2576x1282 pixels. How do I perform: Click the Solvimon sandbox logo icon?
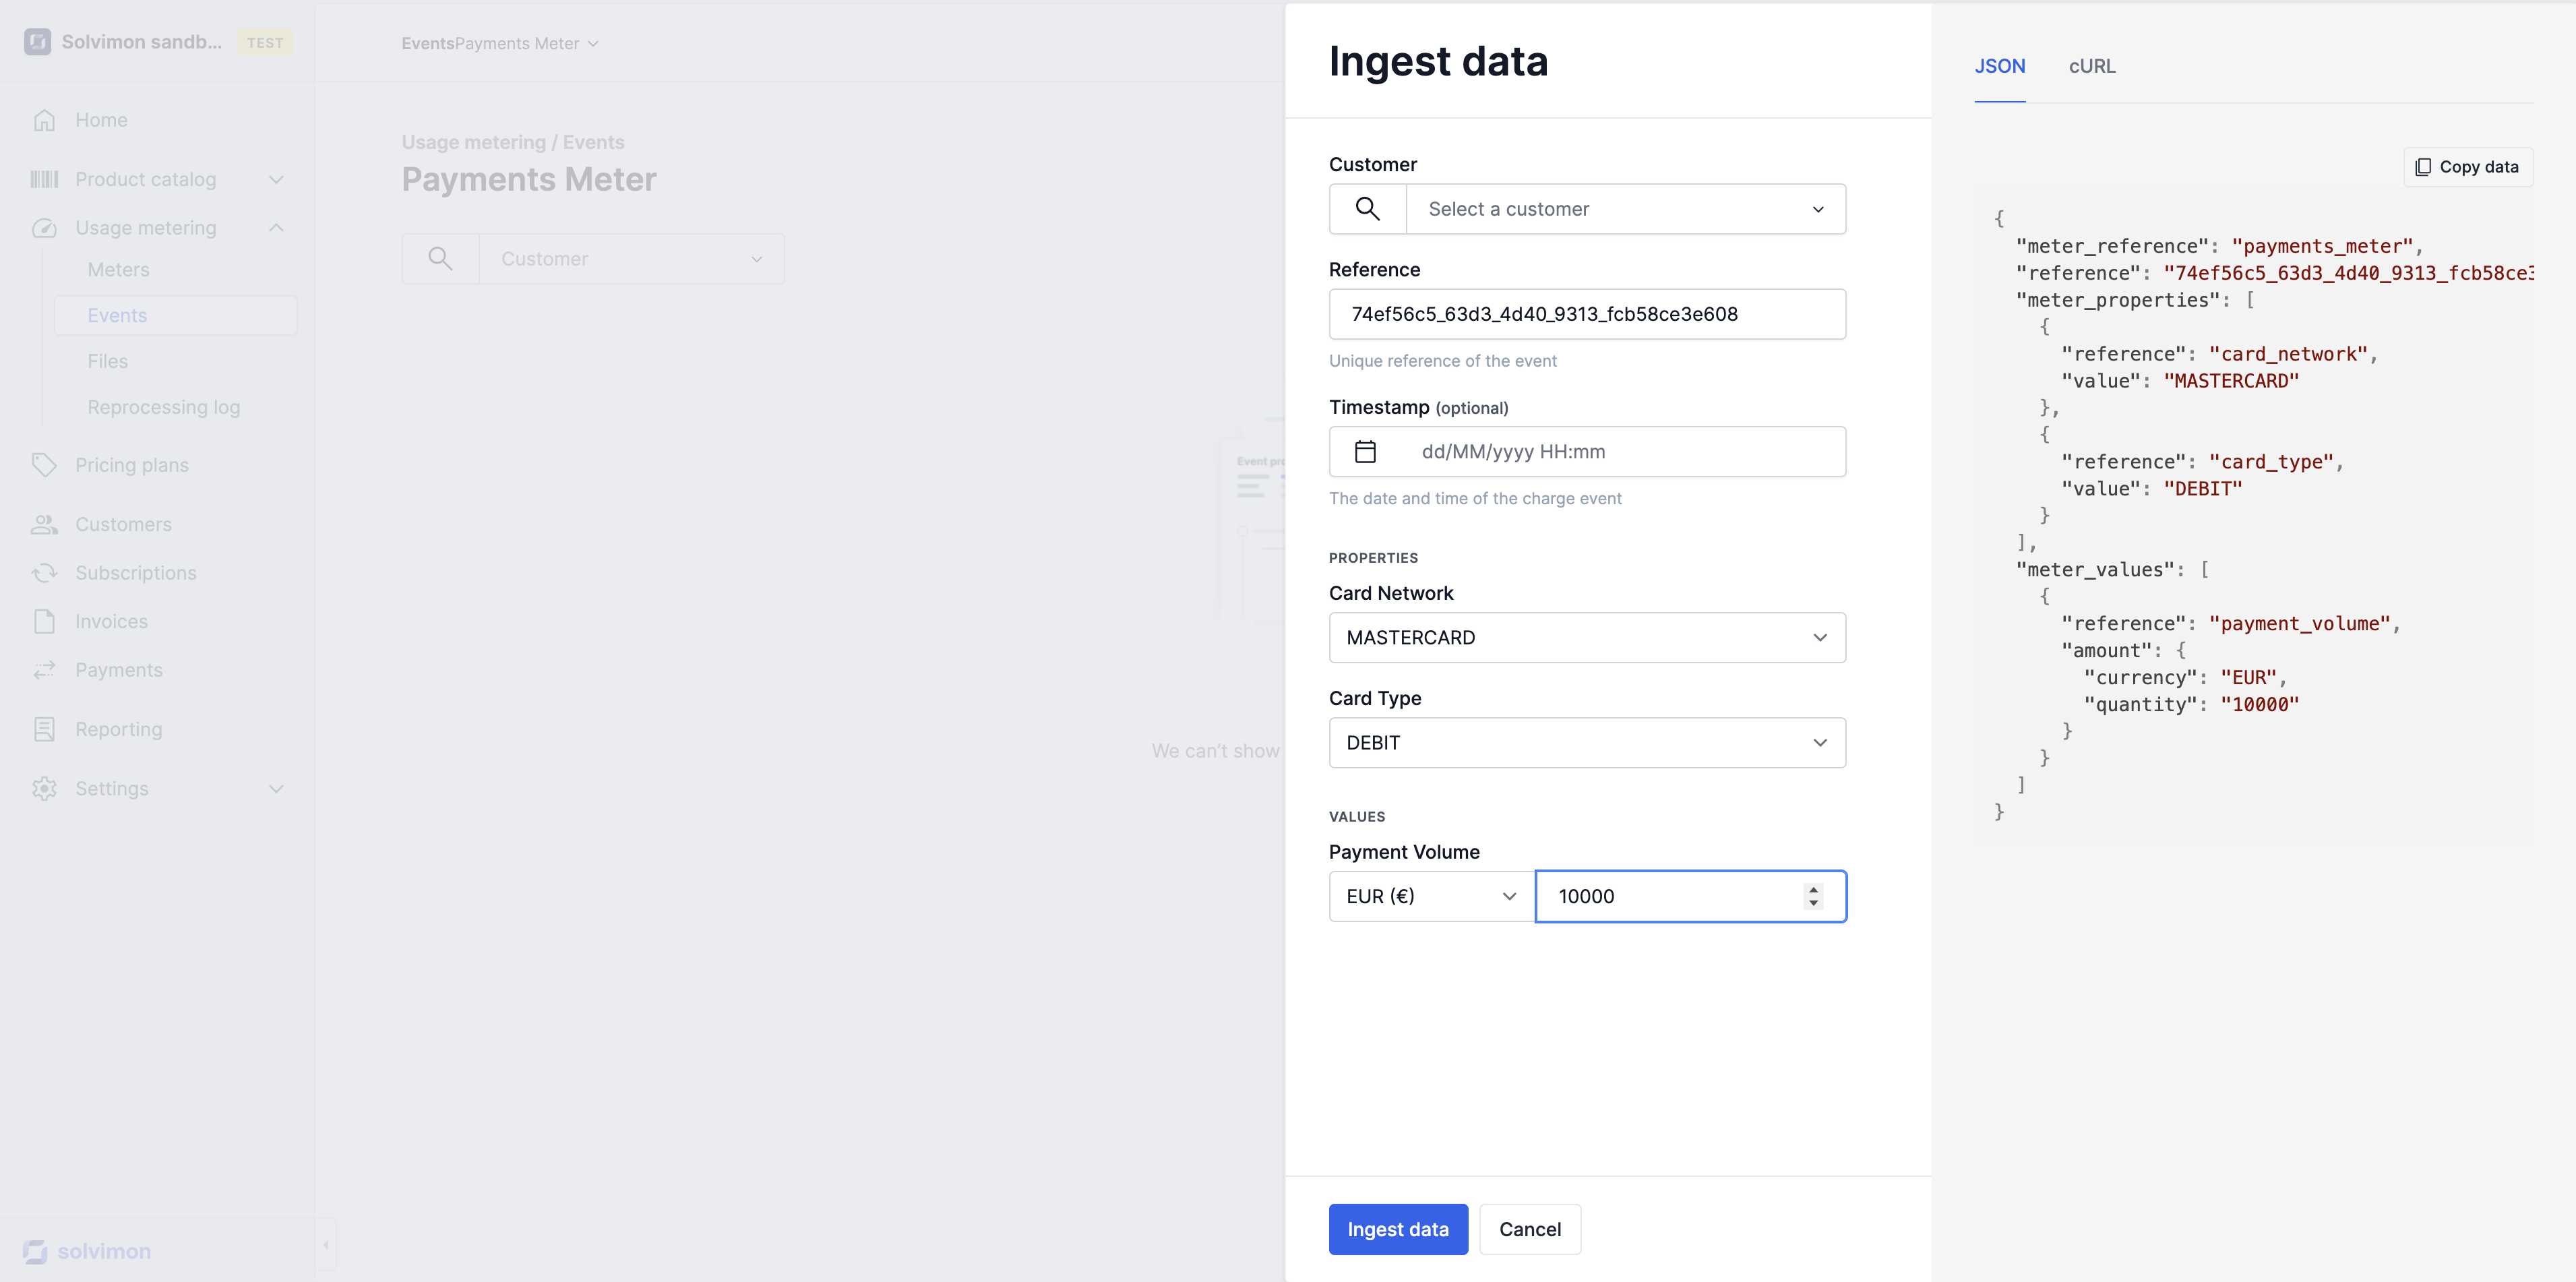pyautogui.click(x=38, y=42)
